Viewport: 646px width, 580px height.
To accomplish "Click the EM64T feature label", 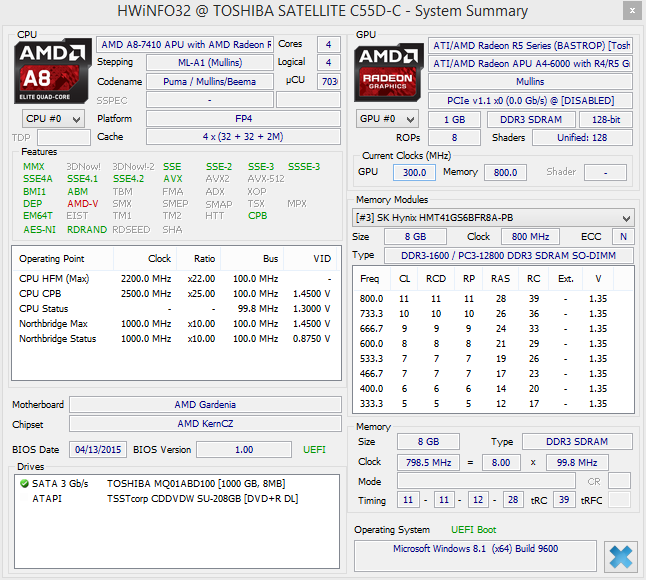I will [x=38, y=215].
